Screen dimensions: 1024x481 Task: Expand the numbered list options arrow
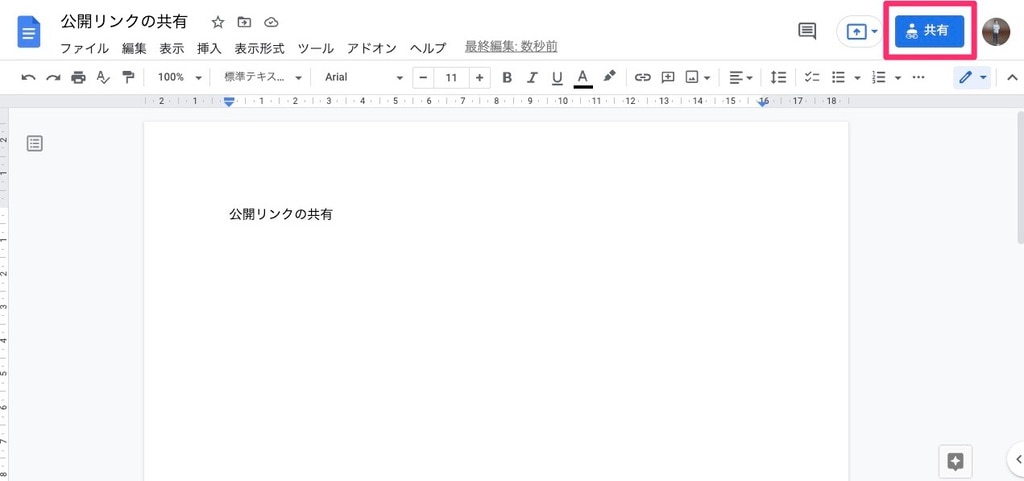898,78
